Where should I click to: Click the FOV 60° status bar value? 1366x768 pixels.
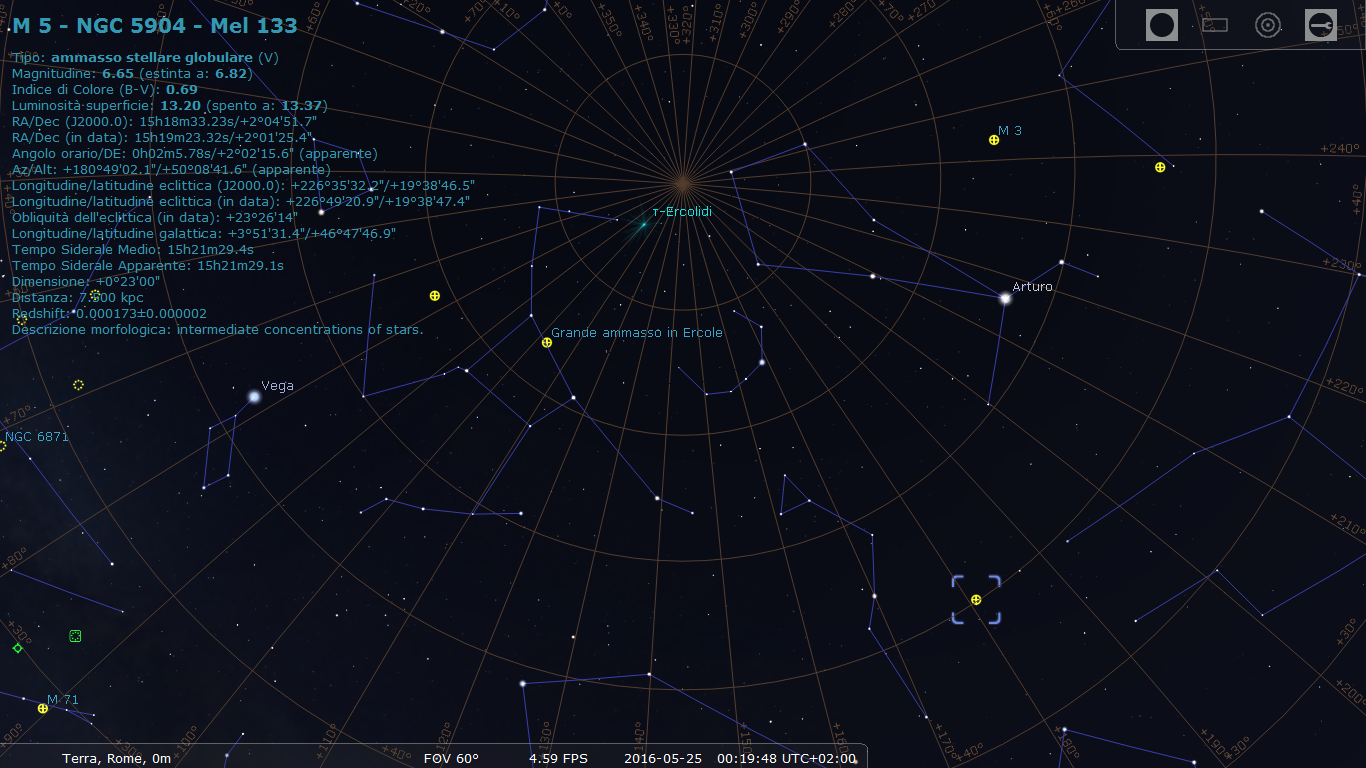451,759
